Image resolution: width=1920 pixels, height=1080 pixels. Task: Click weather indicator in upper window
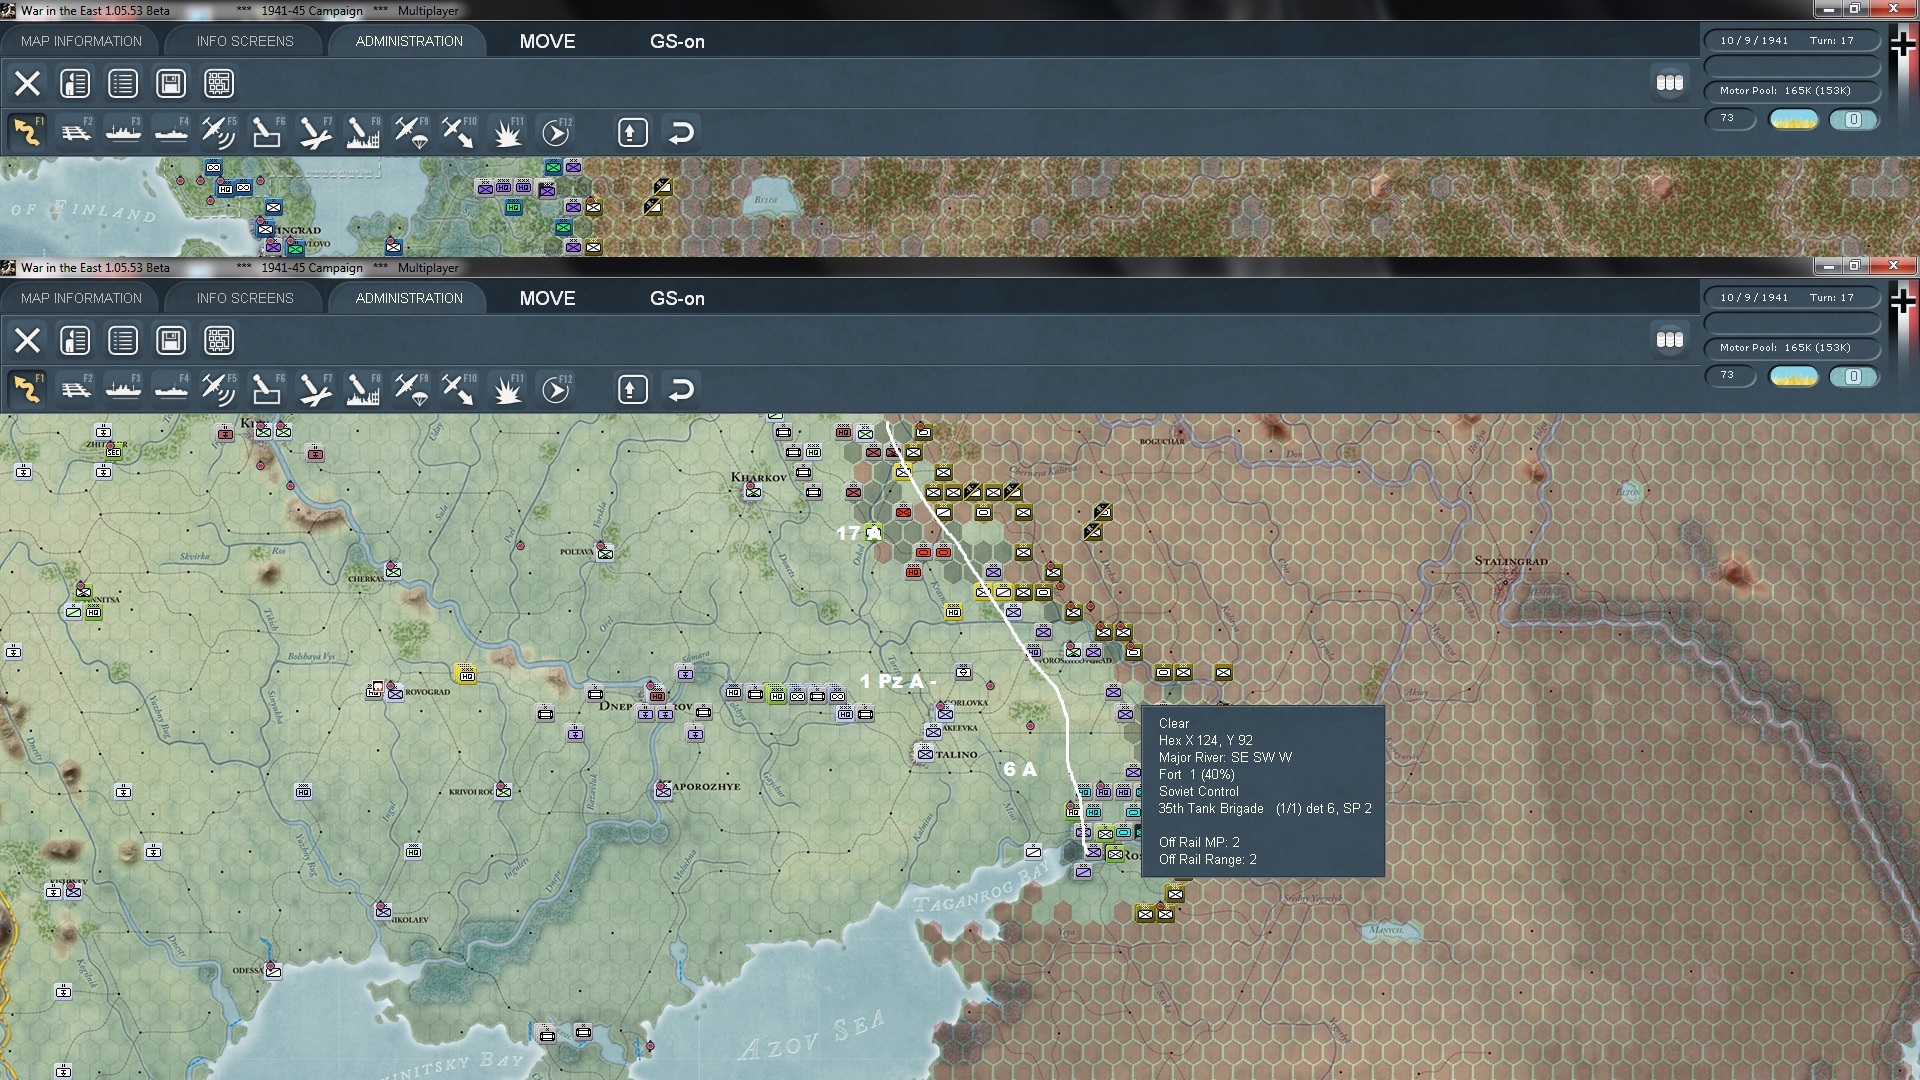point(1794,119)
